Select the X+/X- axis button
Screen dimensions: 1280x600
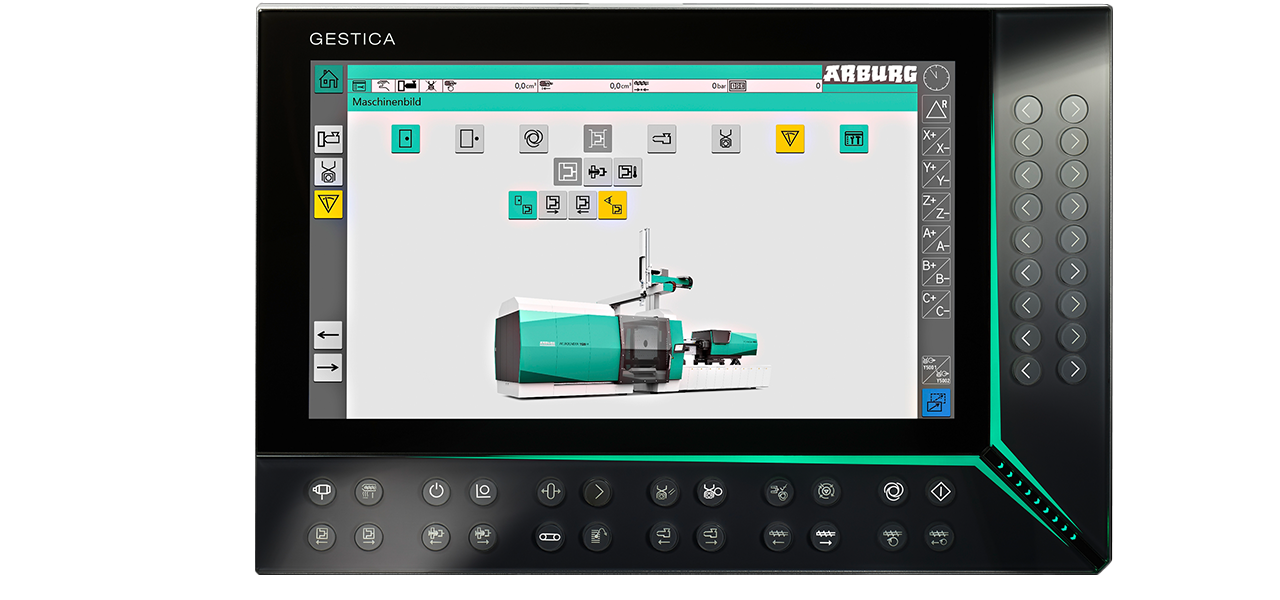pos(936,141)
